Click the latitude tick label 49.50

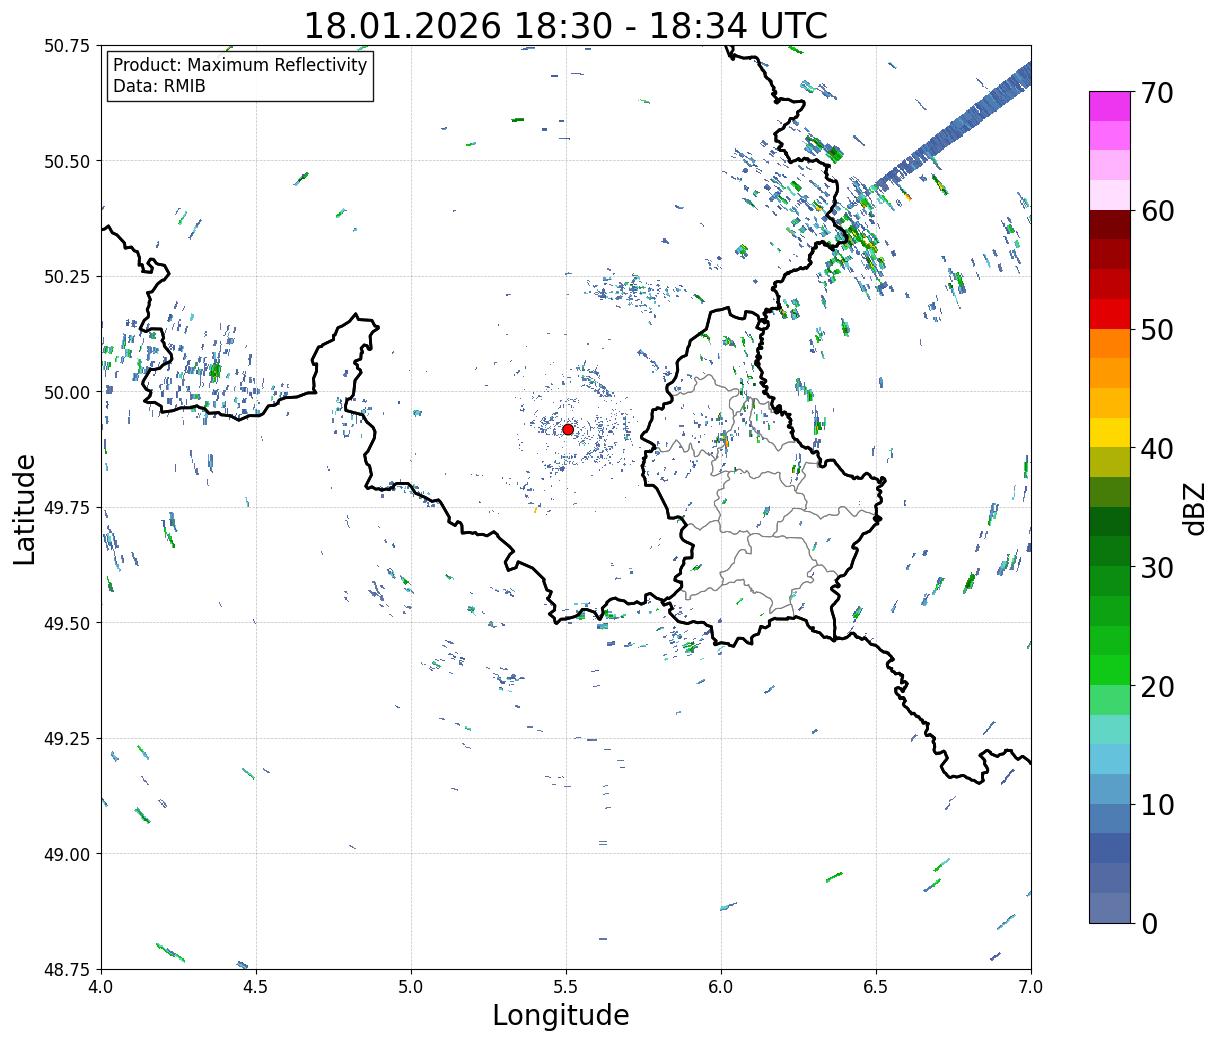(67, 623)
